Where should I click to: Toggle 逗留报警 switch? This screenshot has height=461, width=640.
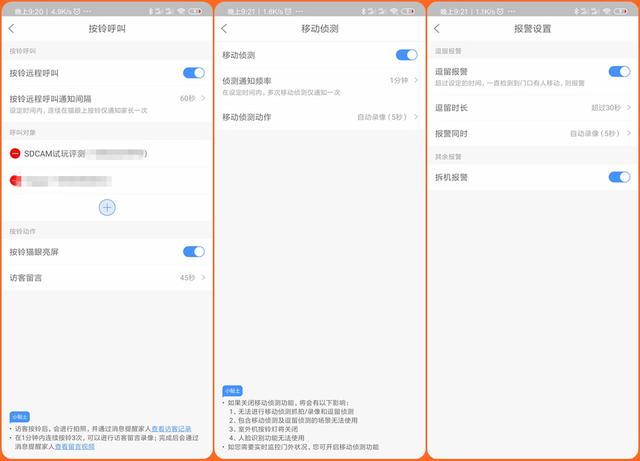point(619,71)
